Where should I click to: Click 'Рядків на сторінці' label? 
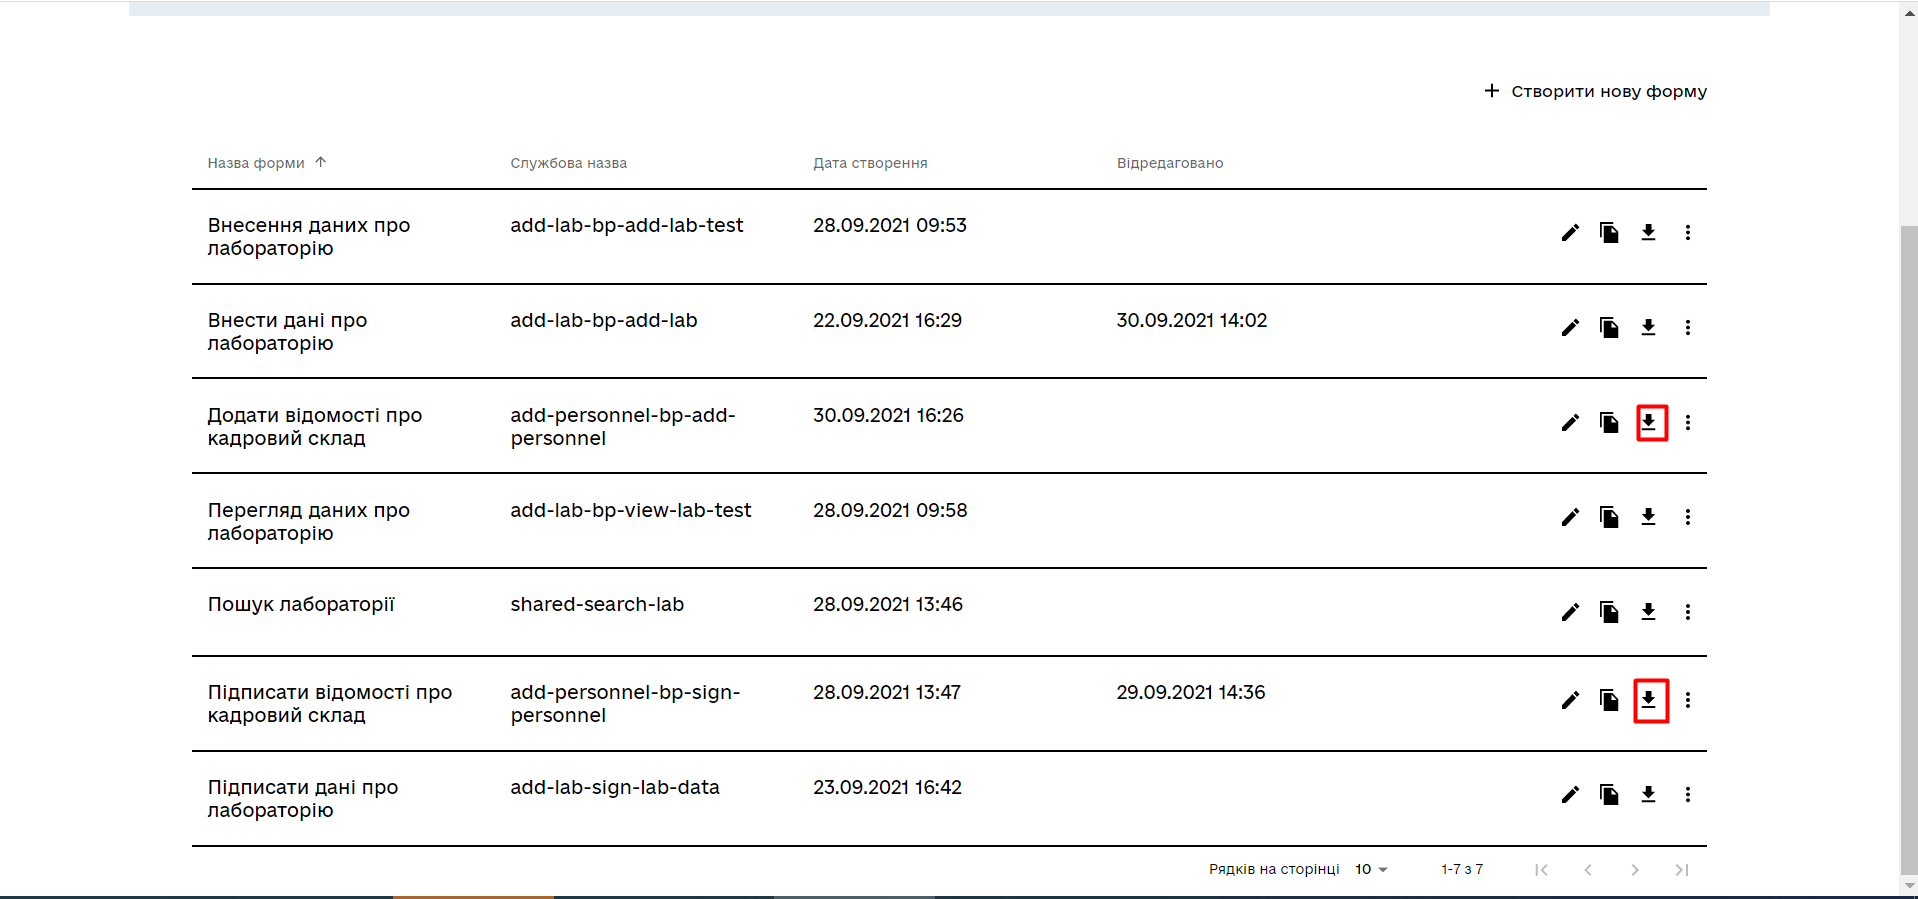click(x=1274, y=869)
